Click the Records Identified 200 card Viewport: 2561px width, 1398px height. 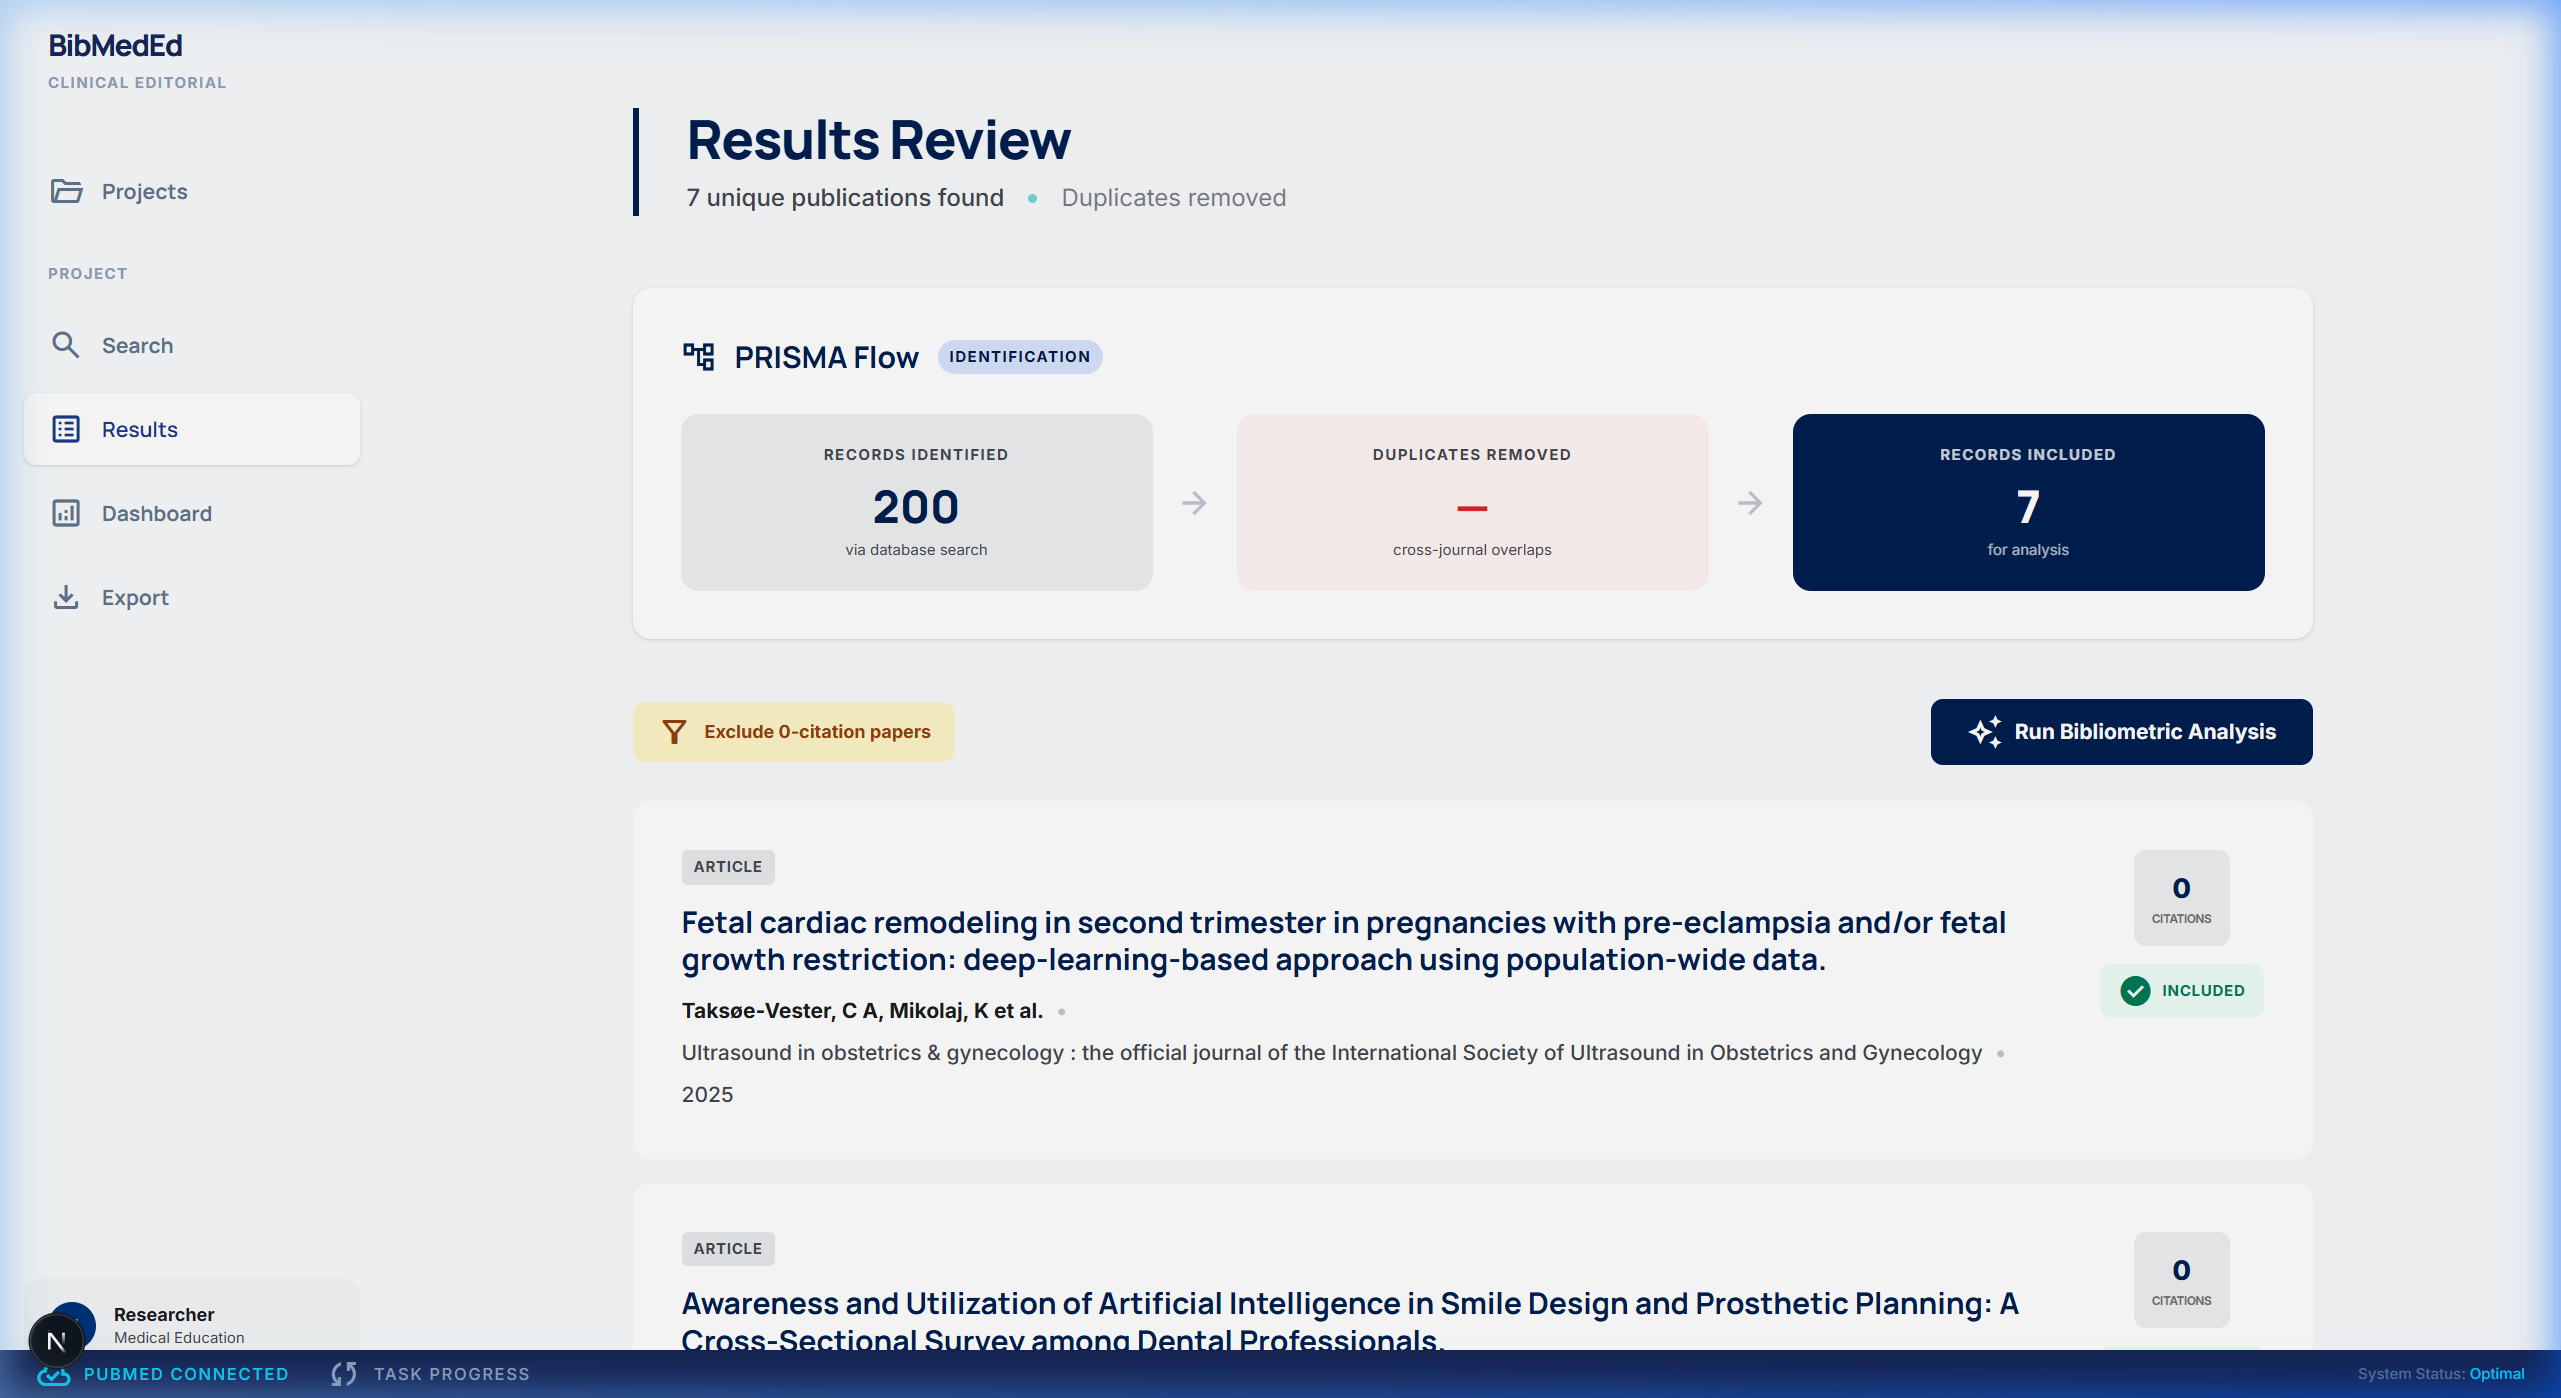[917, 502]
